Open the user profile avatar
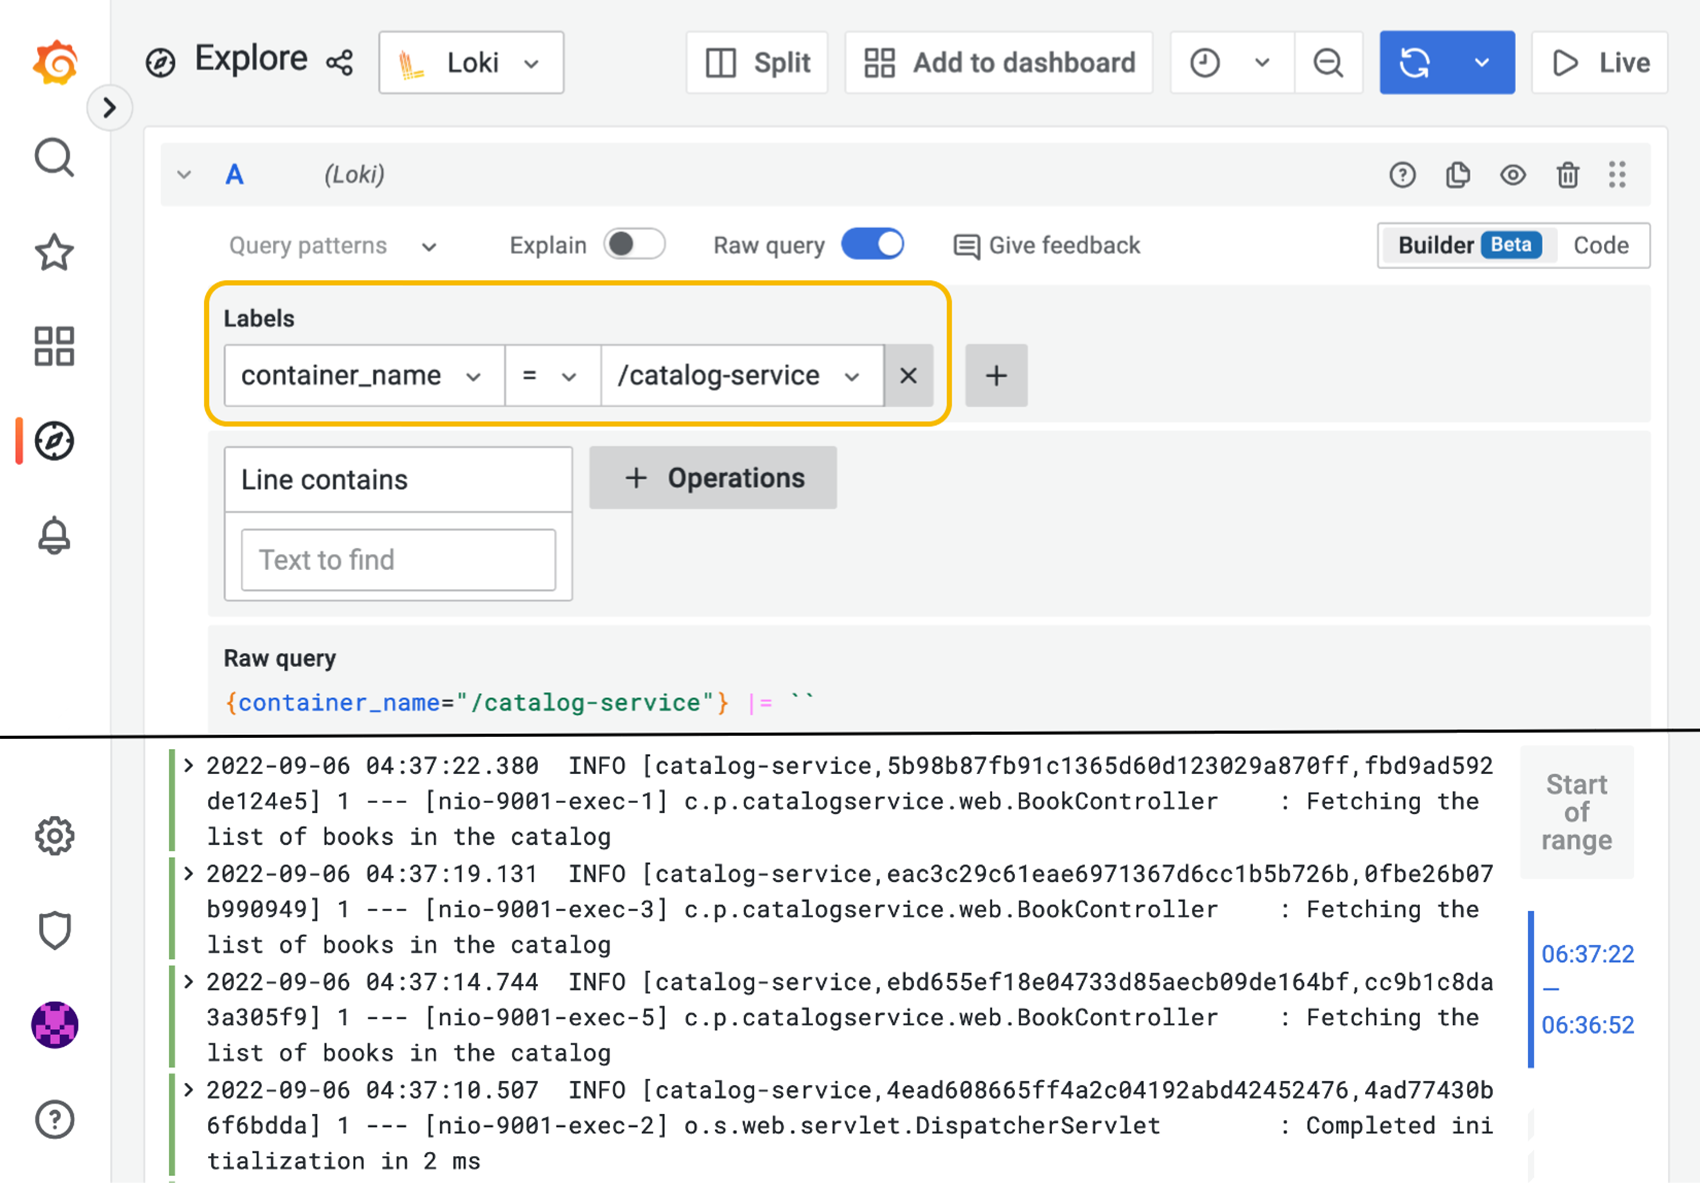1700x1183 pixels. click(54, 1025)
